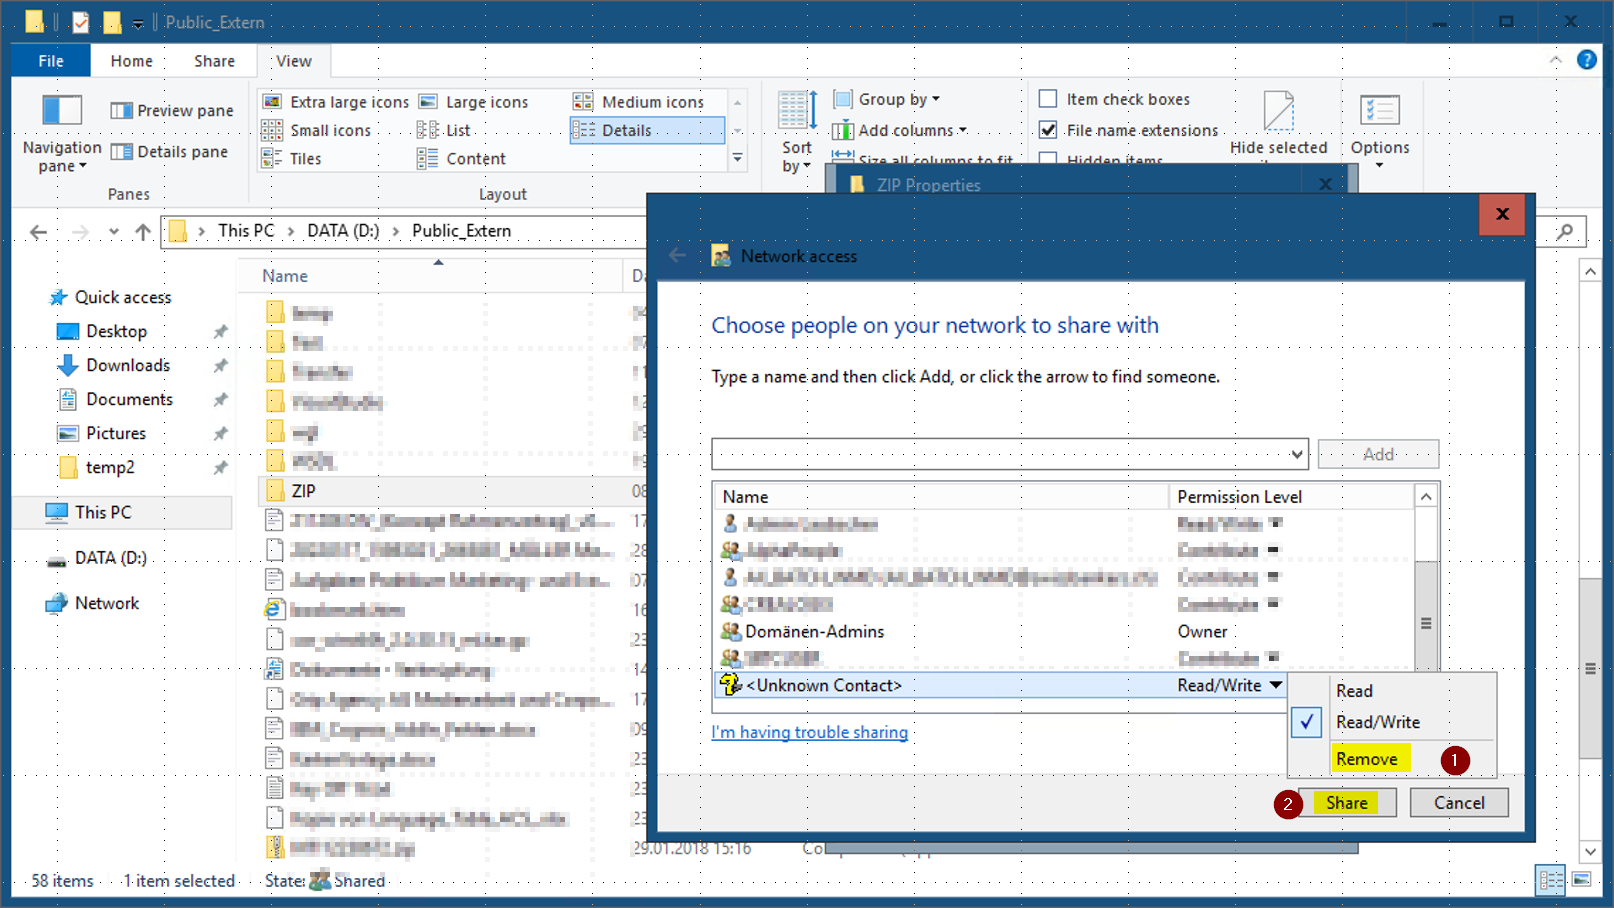Switch to Small icons layout
This screenshot has height=908, width=1614.
click(x=316, y=130)
